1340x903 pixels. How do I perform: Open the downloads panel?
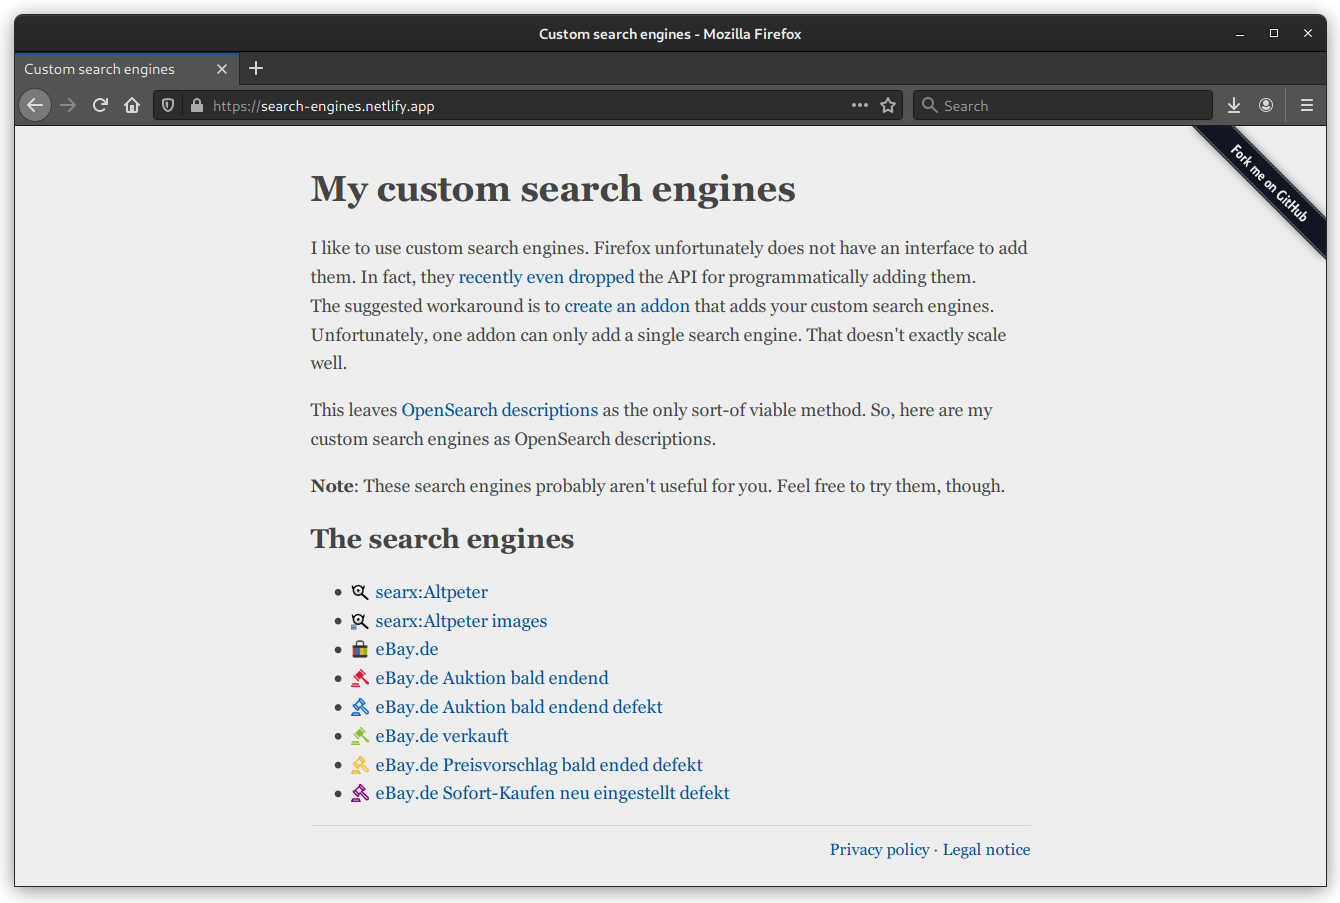tap(1234, 105)
